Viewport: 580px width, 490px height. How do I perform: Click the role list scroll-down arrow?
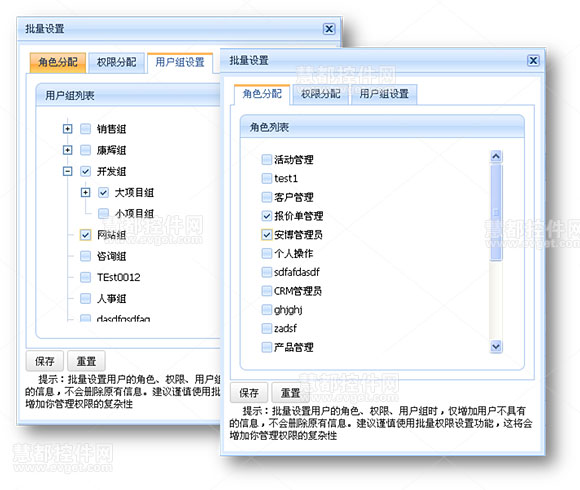click(x=496, y=347)
